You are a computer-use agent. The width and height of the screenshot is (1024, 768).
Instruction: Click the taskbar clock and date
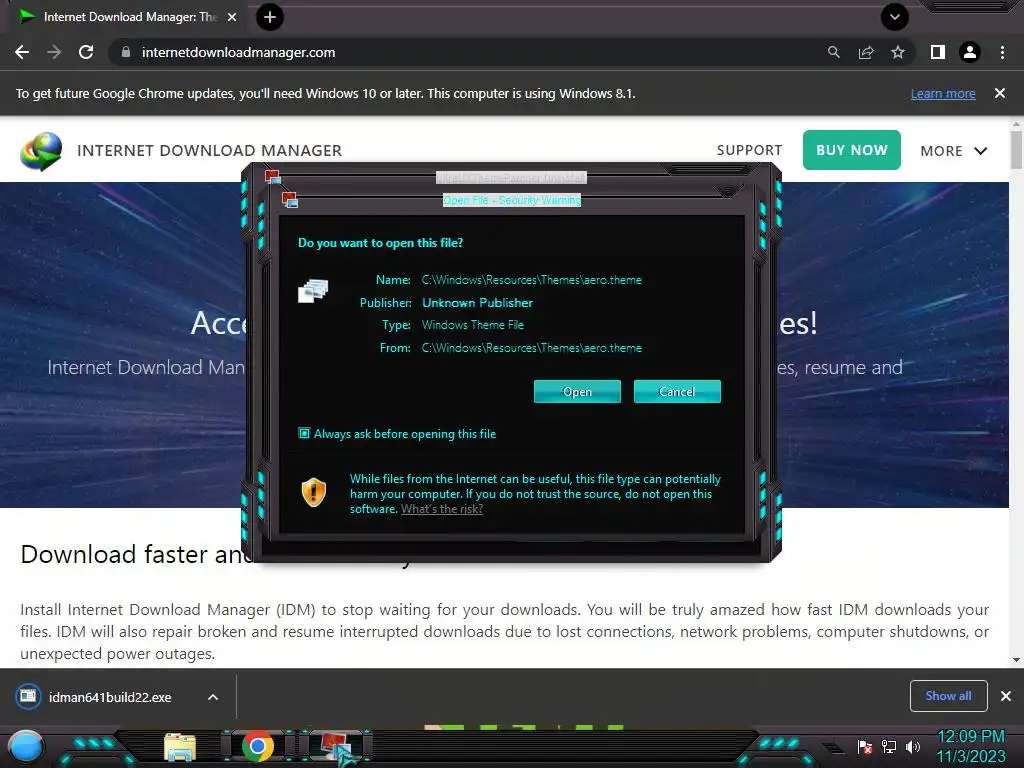tap(971, 746)
